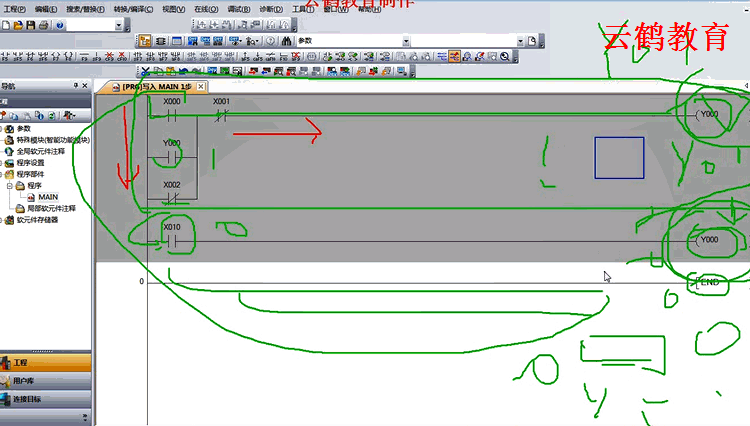Click the document icon right of search combo
The image size is (750, 426).
pyautogui.click(x=532, y=41)
